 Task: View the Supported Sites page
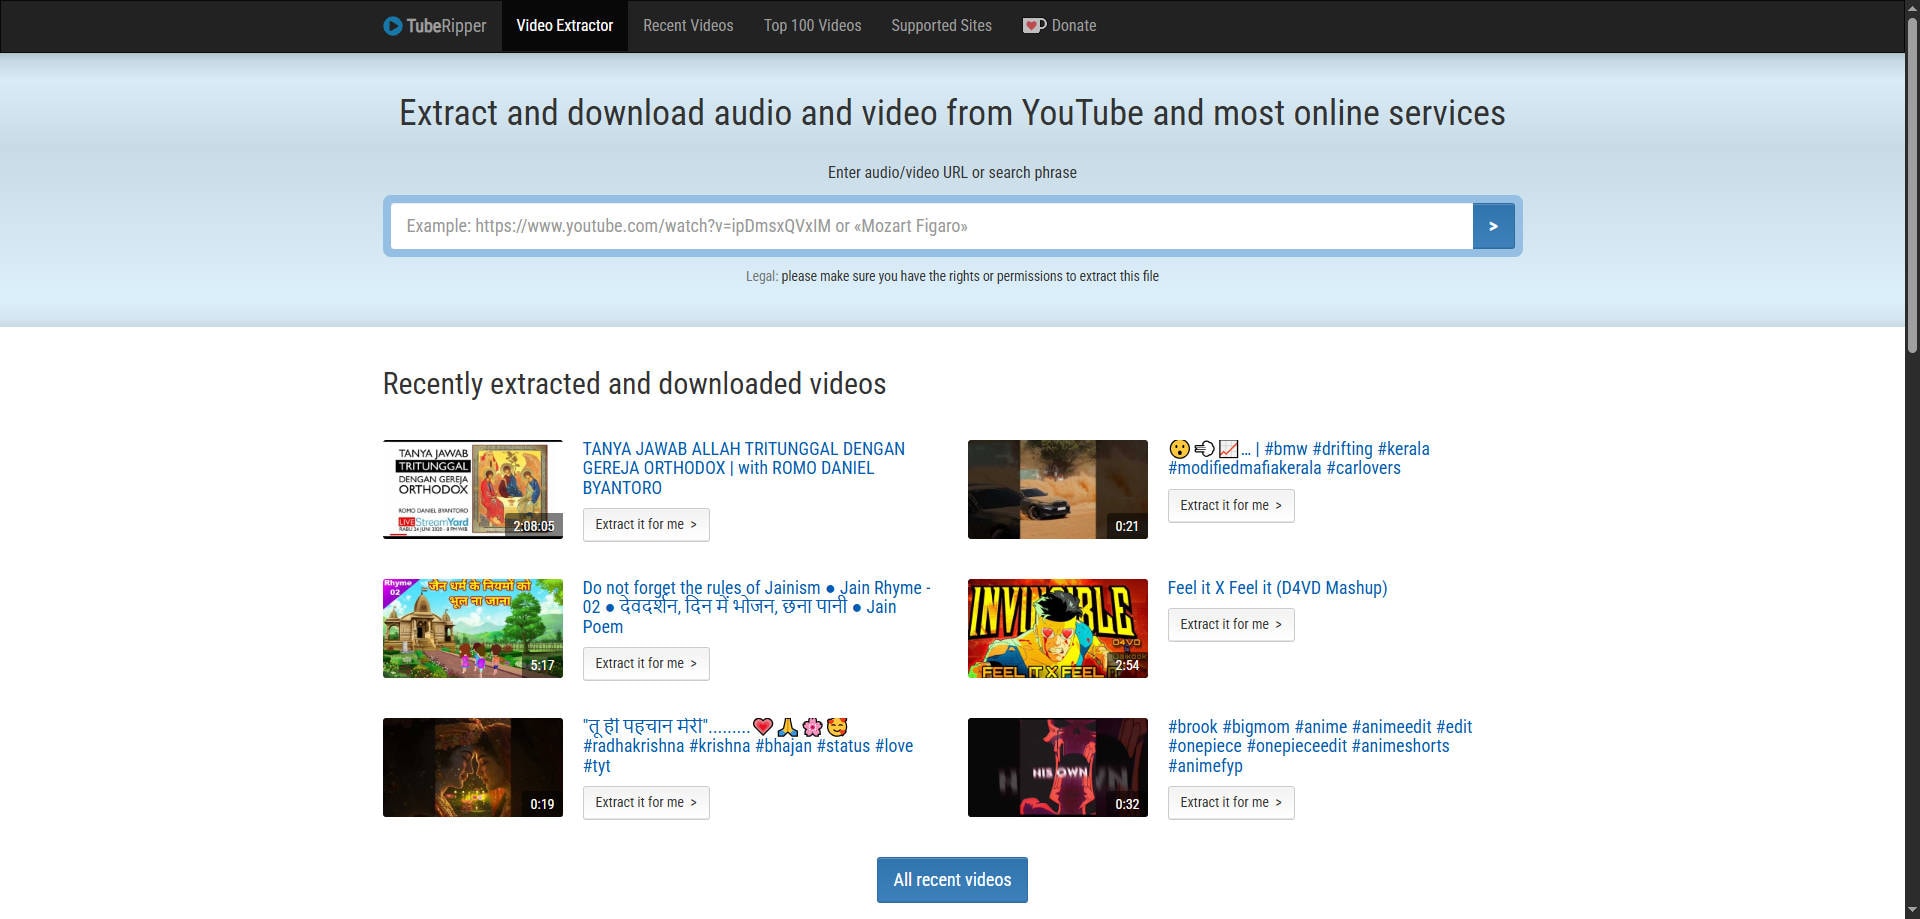click(941, 26)
